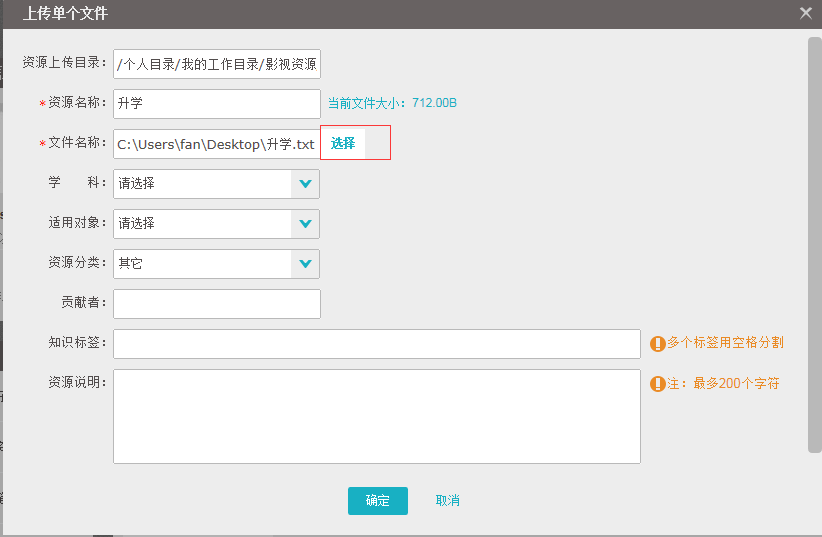Click the orange warning icon beside 注：最多200个字符
Viewport: 822px width, 537px height.
click(x=657, y=384)
